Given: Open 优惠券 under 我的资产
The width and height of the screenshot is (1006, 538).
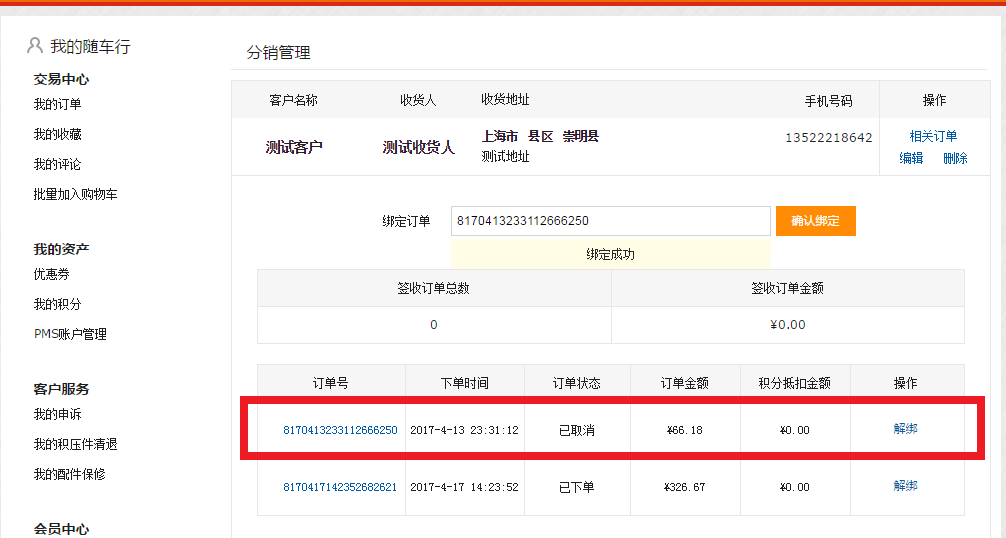Looking at the screenshot, I should pyautogui.click(x=51, y=274).
